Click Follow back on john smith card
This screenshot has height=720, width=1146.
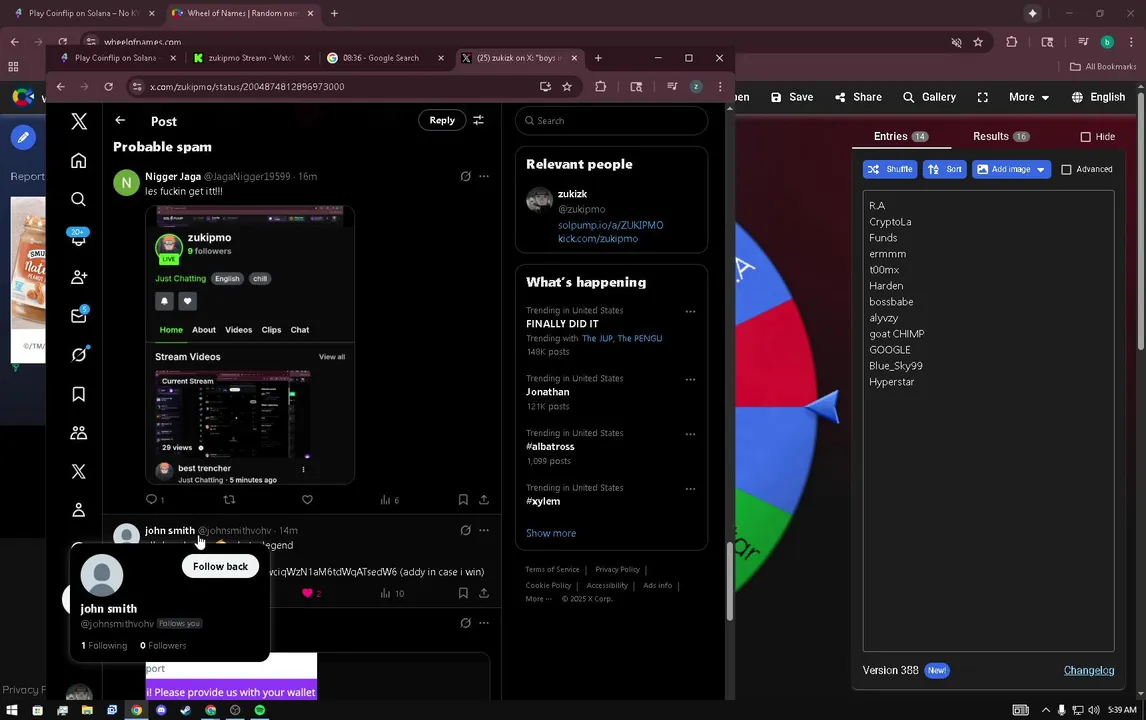(220, 566)
